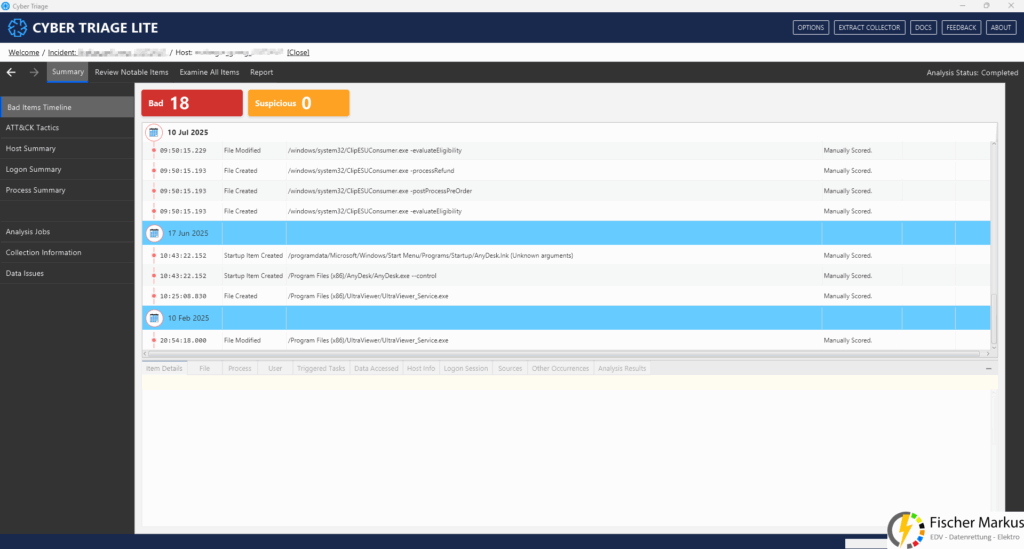The height and width of the screenshot is (549, 1024).
Task: Switch to Examine All Items tab
Action: click(209, 72)
